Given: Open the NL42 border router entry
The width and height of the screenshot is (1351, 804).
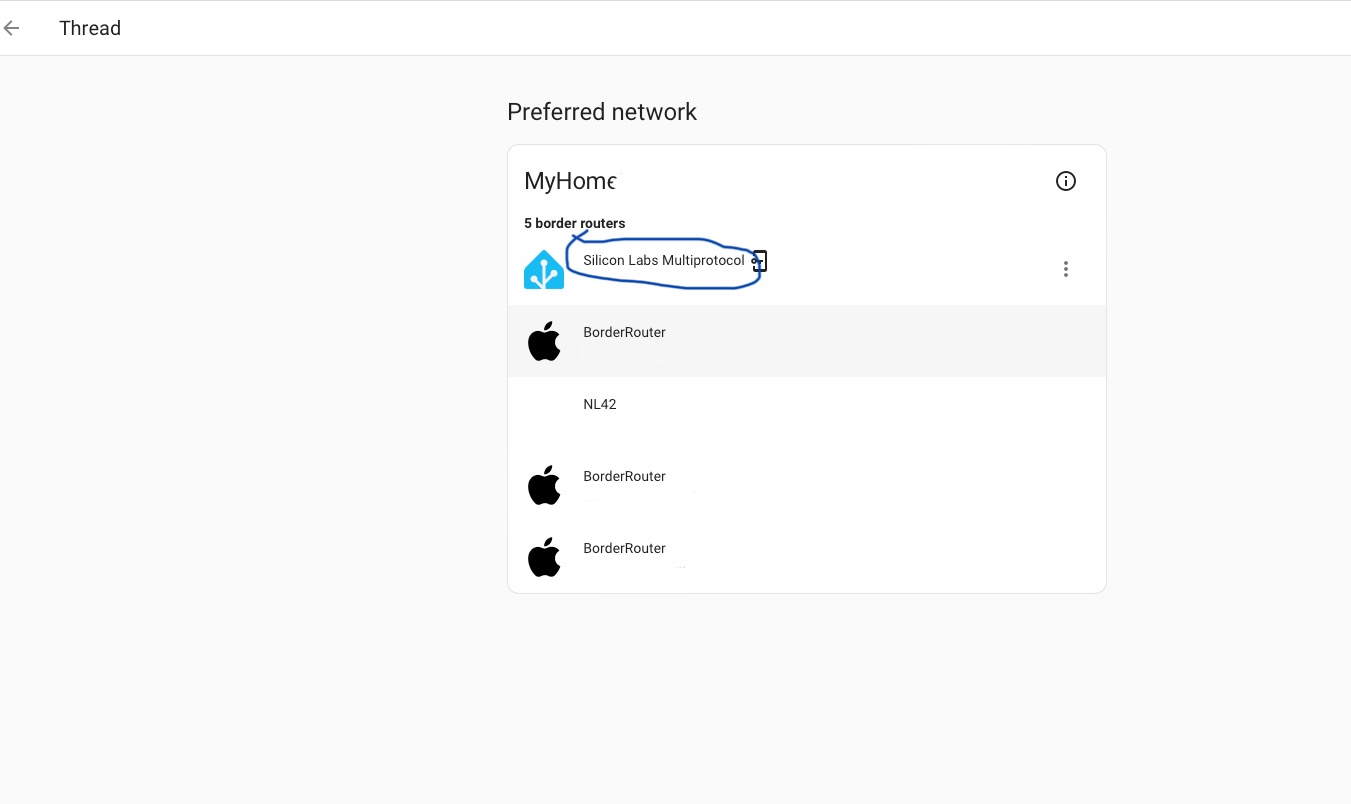Looking at the screenshot, I should coord(600,404).
